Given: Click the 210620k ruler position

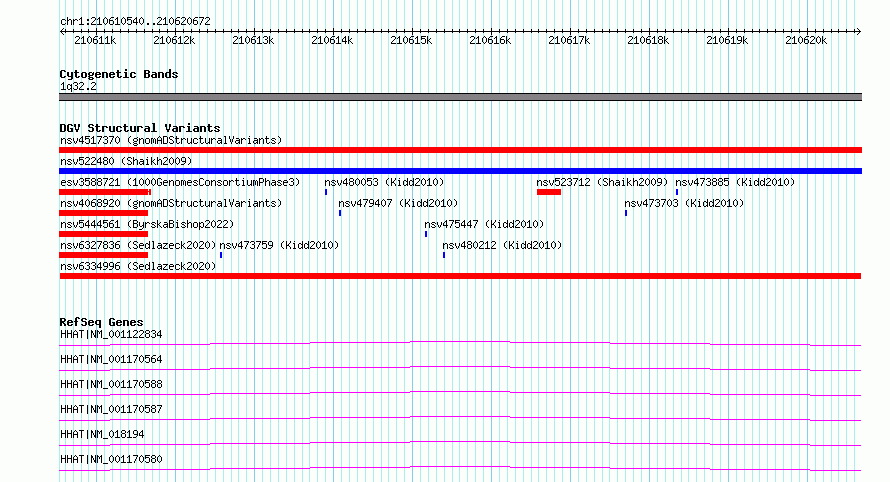Looking at the screenshot, I should tap(805, 40).
